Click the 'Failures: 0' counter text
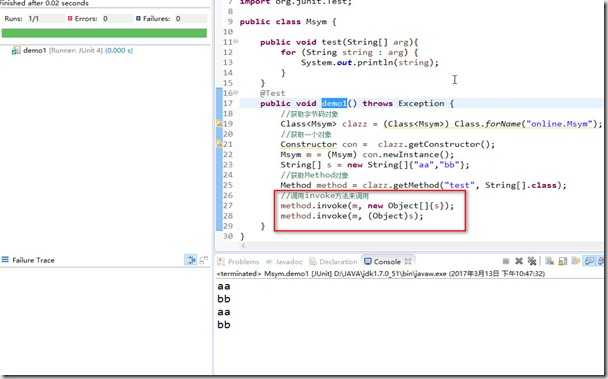The width and height of the screenshot is (608, 379). coord(162,18)
